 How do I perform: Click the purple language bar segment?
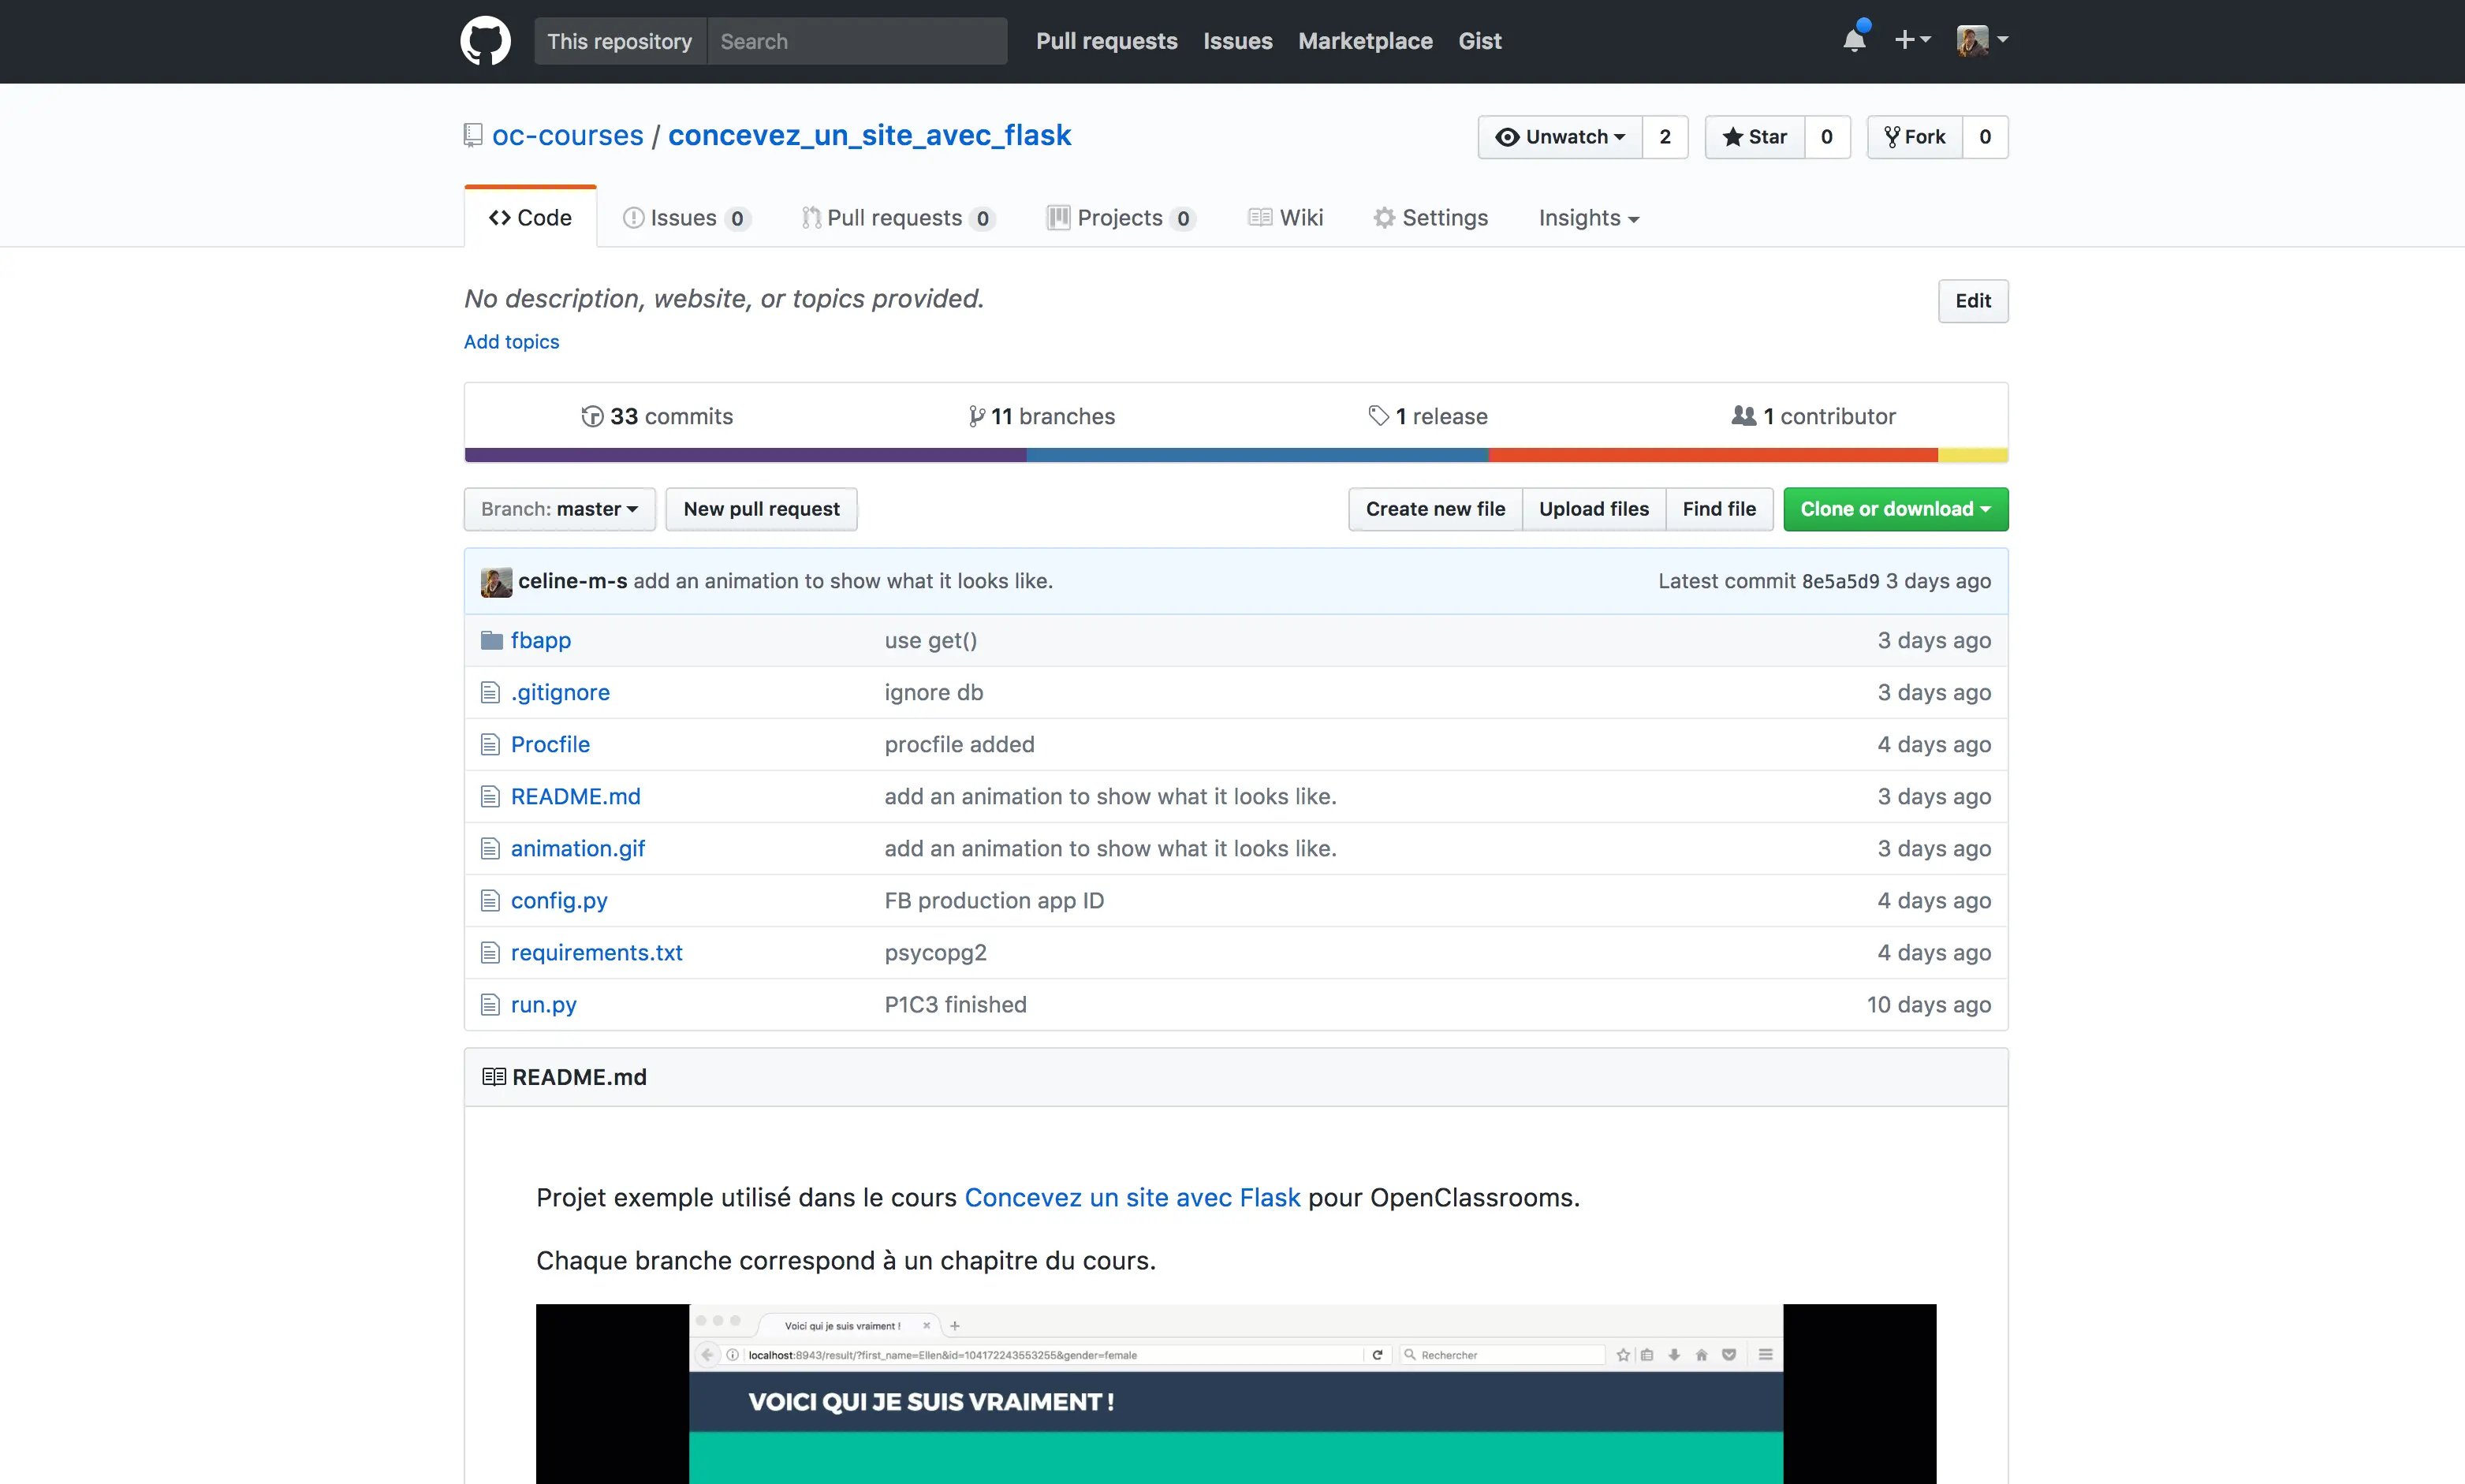(745, 455)
